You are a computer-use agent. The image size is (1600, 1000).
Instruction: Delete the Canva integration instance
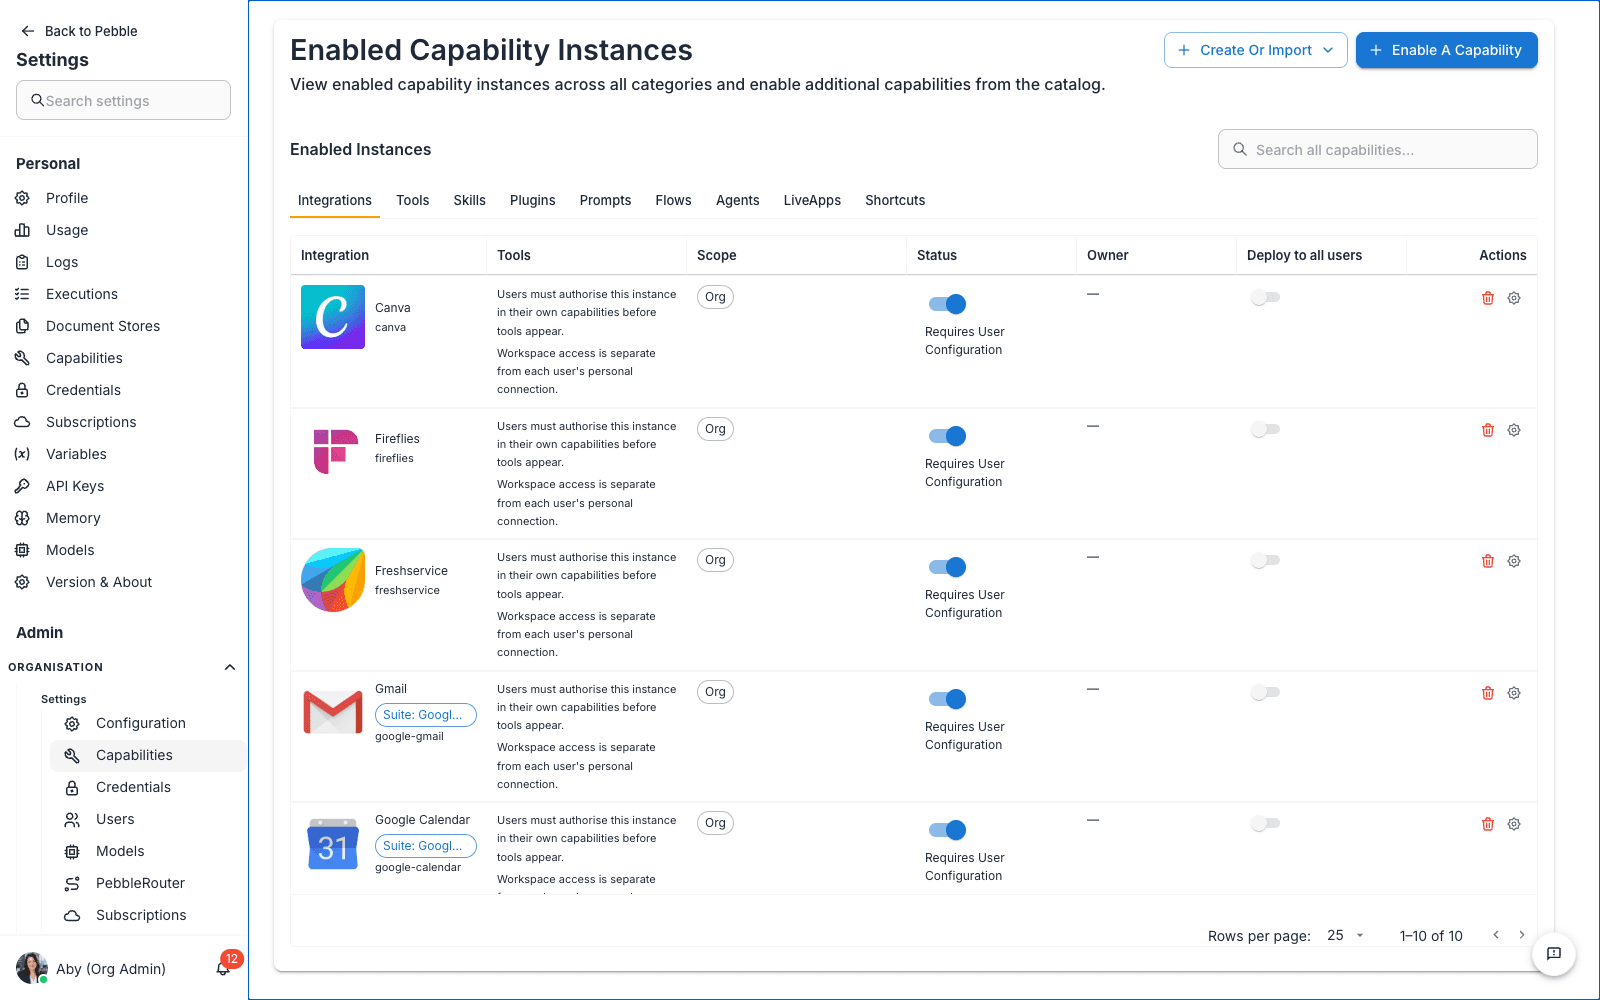1488,298
